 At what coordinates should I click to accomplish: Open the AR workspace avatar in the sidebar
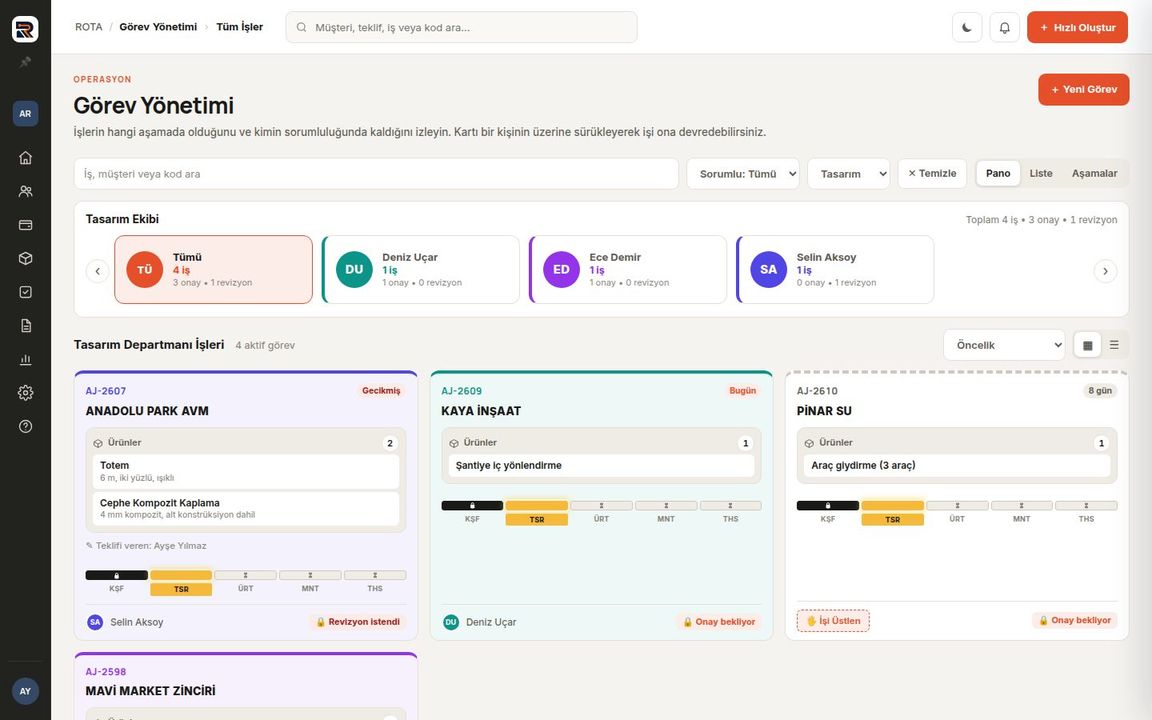25,113
